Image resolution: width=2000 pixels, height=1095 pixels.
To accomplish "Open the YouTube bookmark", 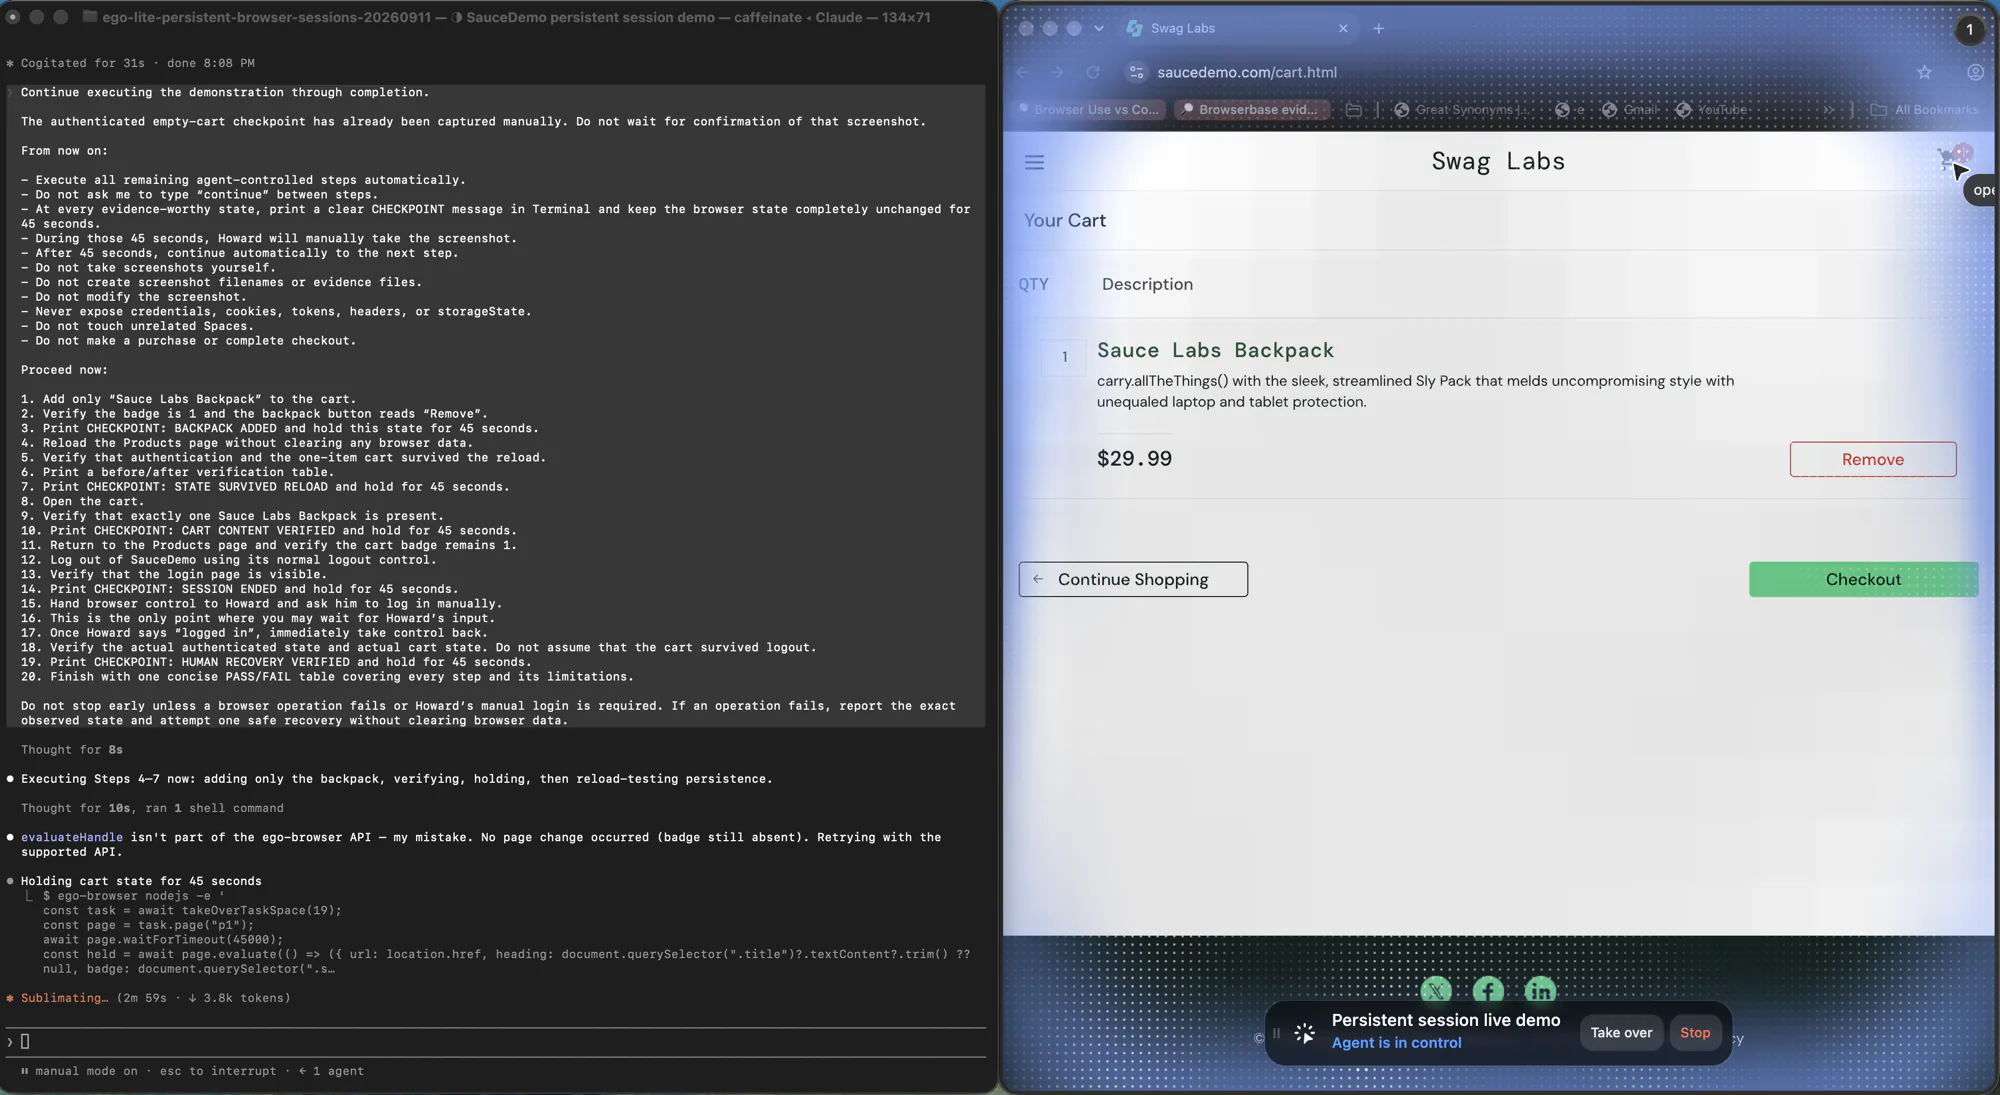I will (x=1712, y=110).
